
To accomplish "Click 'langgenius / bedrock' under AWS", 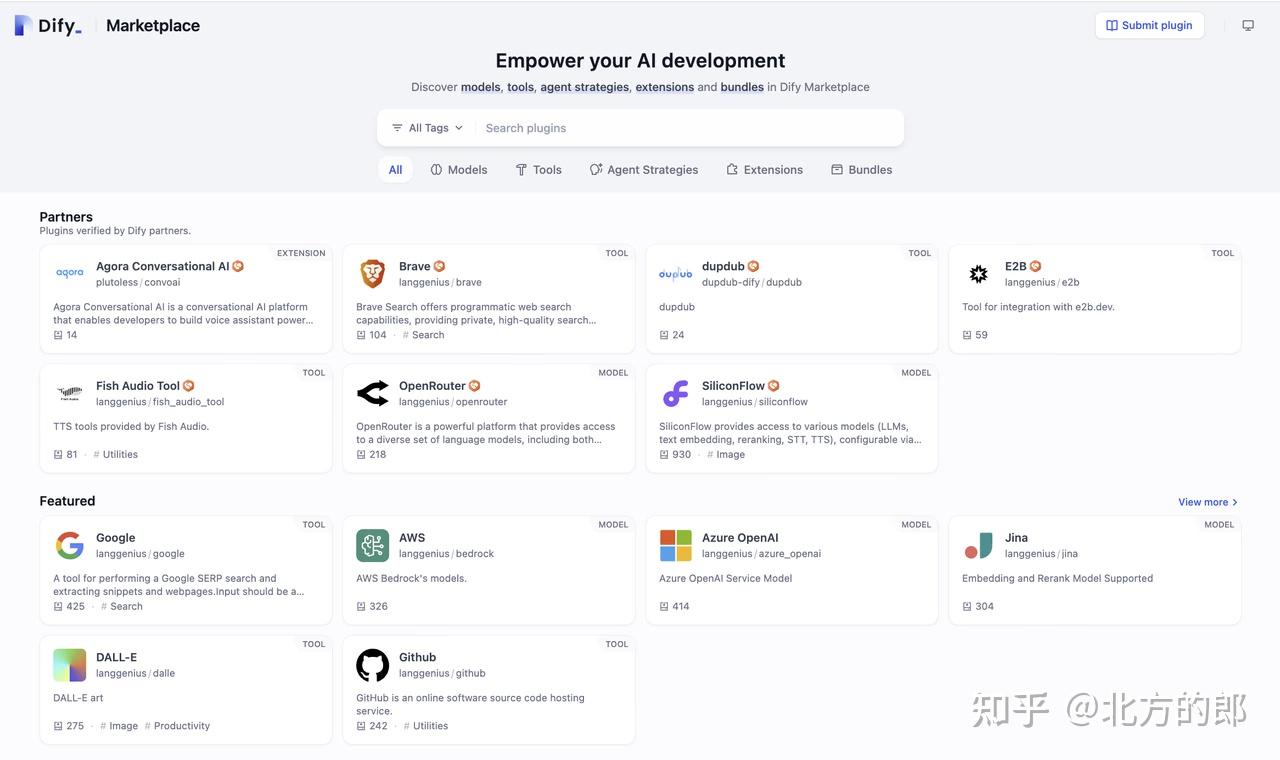I will coord(447,554).
